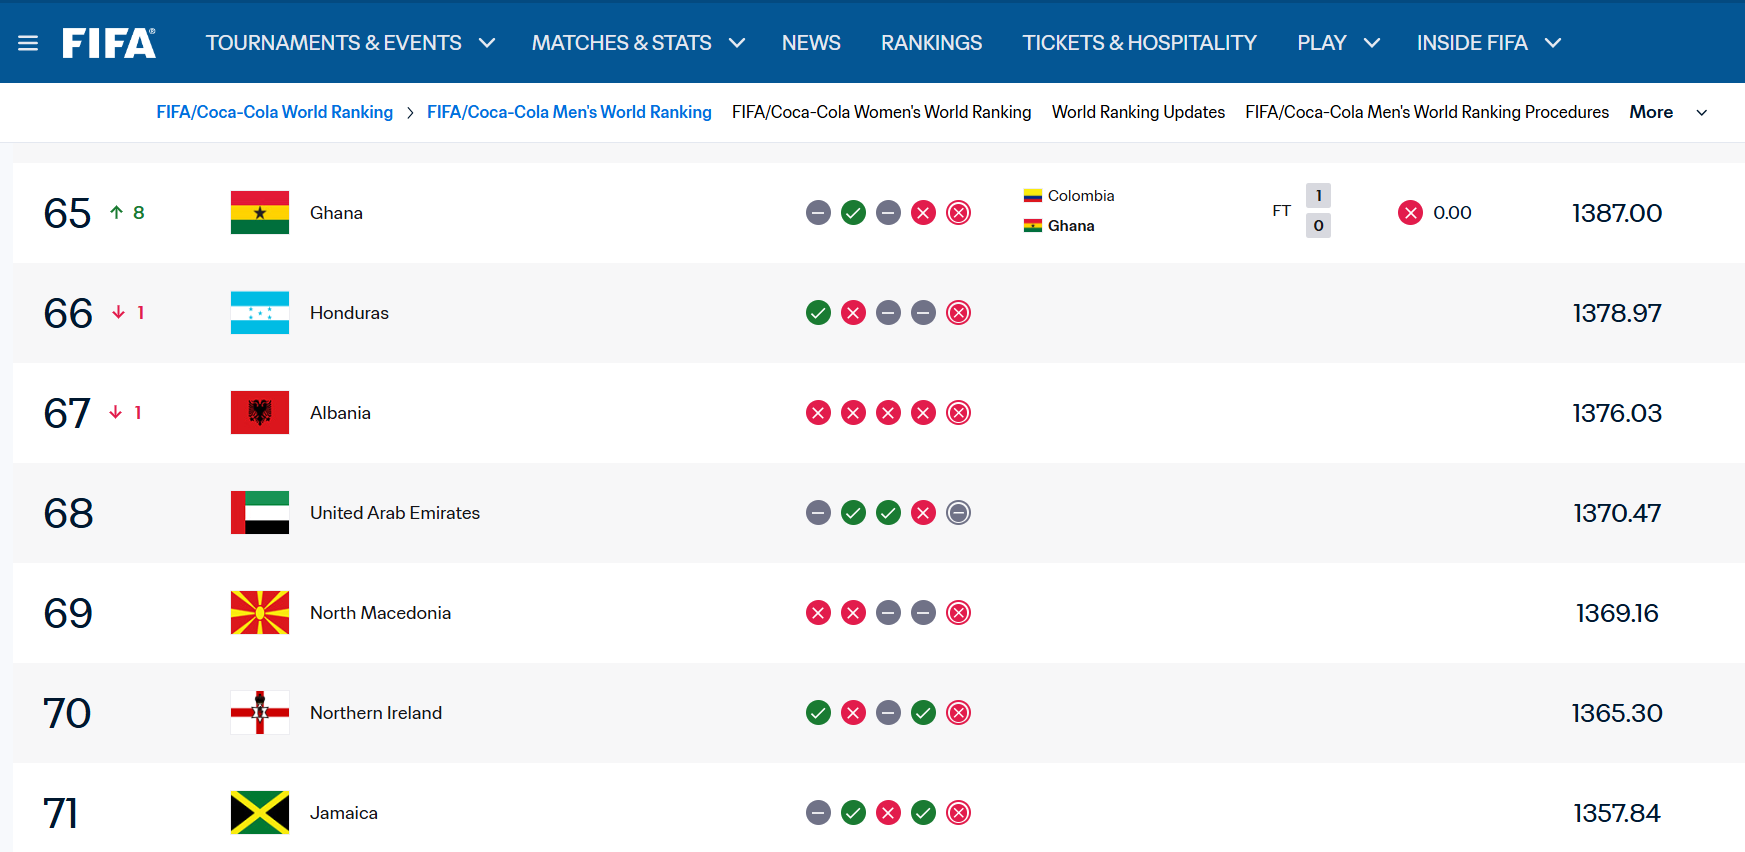Screen dimensions: 1745x852
Task: Select the North Macedonia ranking row
Action: (879, 613)
